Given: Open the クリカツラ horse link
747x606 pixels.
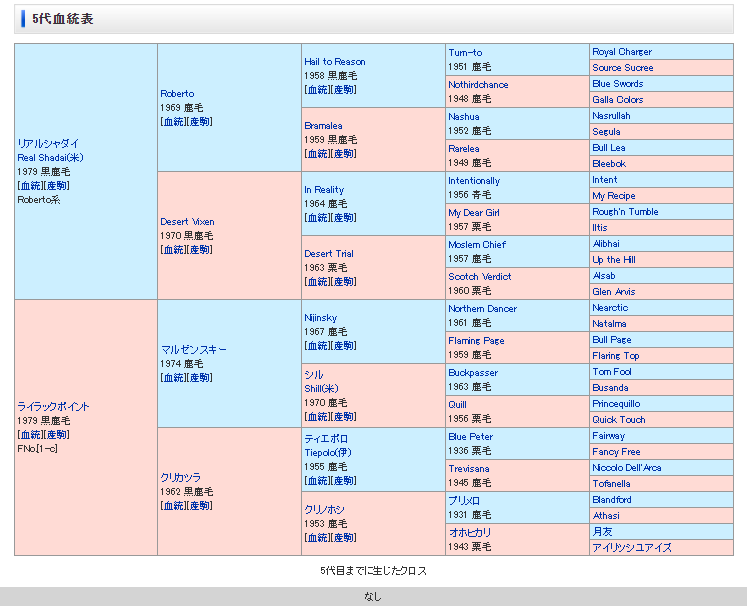Looking at the screenshot, I should (180, 478).
